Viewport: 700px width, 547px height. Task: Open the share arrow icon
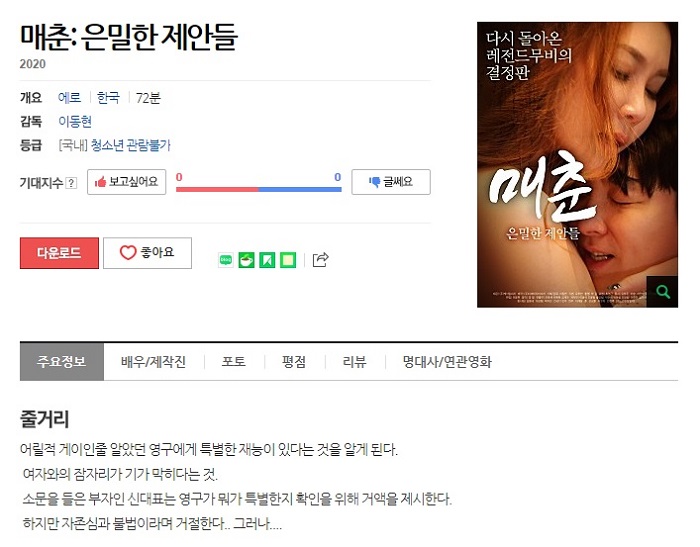320,259
